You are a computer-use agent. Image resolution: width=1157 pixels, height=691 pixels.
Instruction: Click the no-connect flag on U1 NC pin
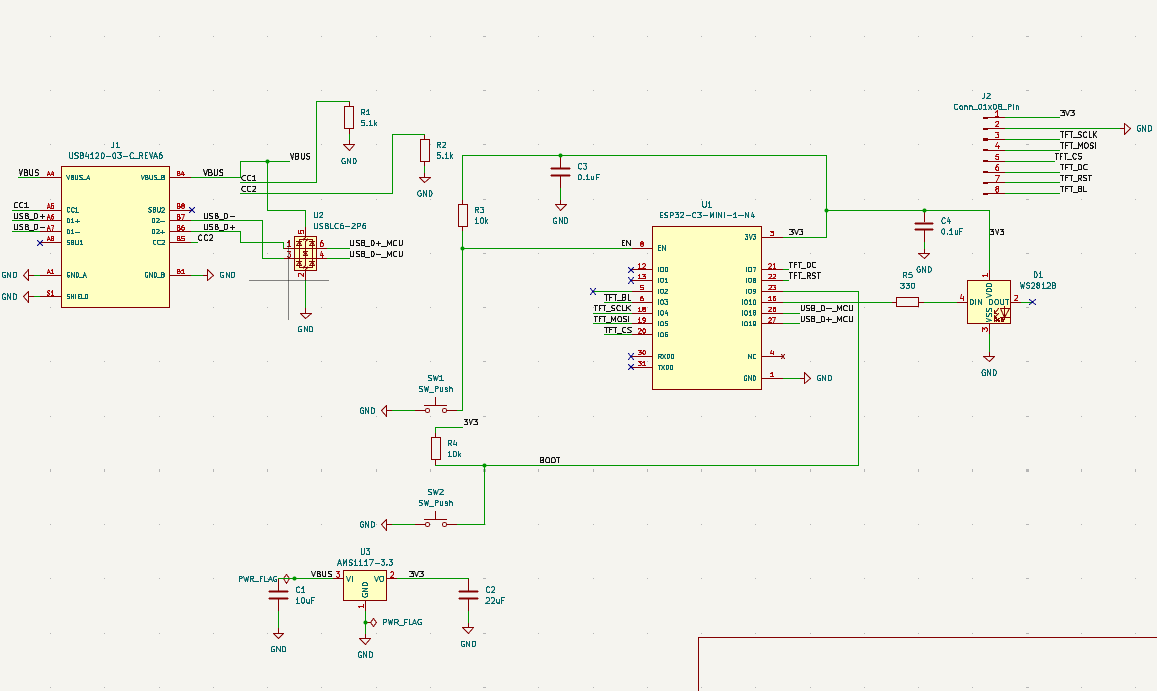coord(783,357)
